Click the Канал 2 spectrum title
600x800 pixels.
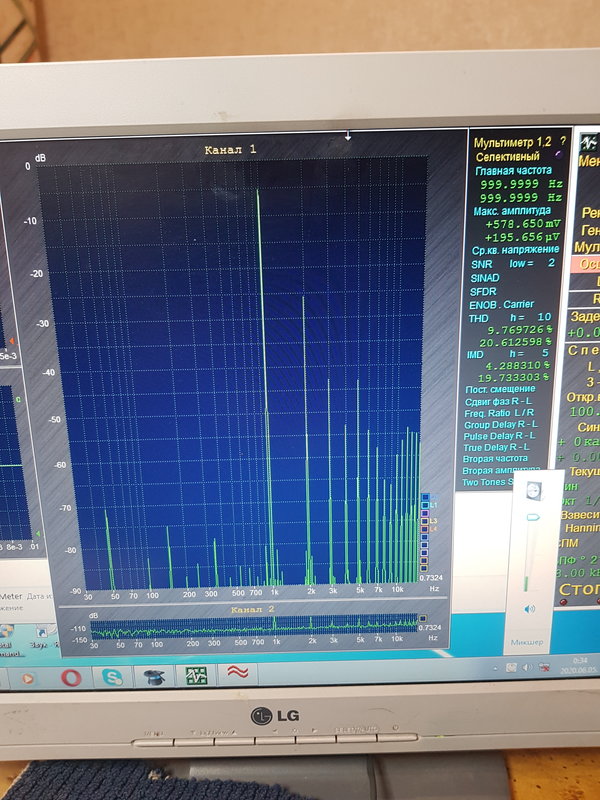tap(253, 609)
